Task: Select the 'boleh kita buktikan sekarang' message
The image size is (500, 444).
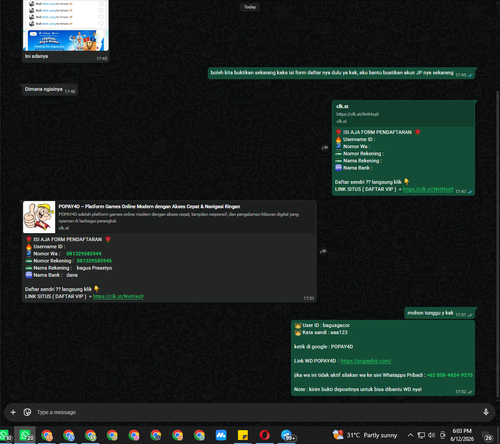Action: (x=341, y=73)
